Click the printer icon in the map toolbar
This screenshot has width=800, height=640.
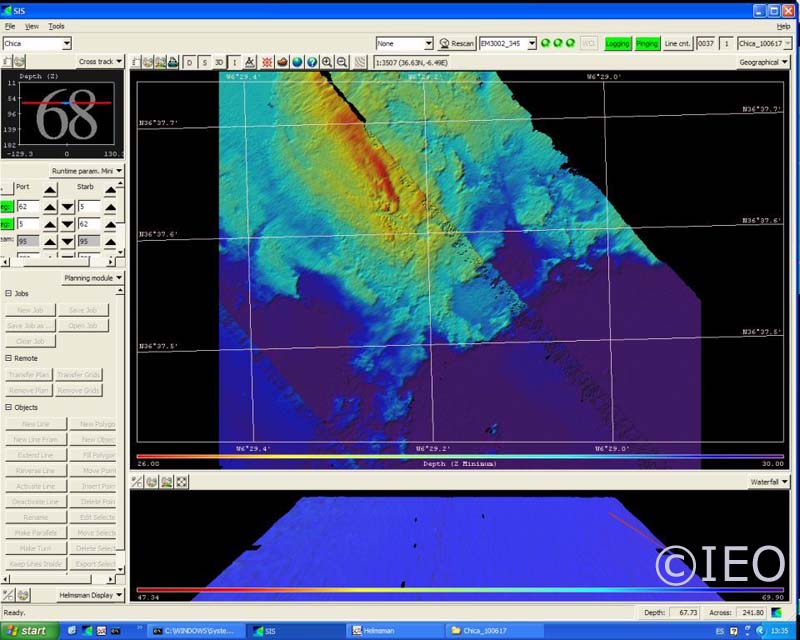(173, 62)
